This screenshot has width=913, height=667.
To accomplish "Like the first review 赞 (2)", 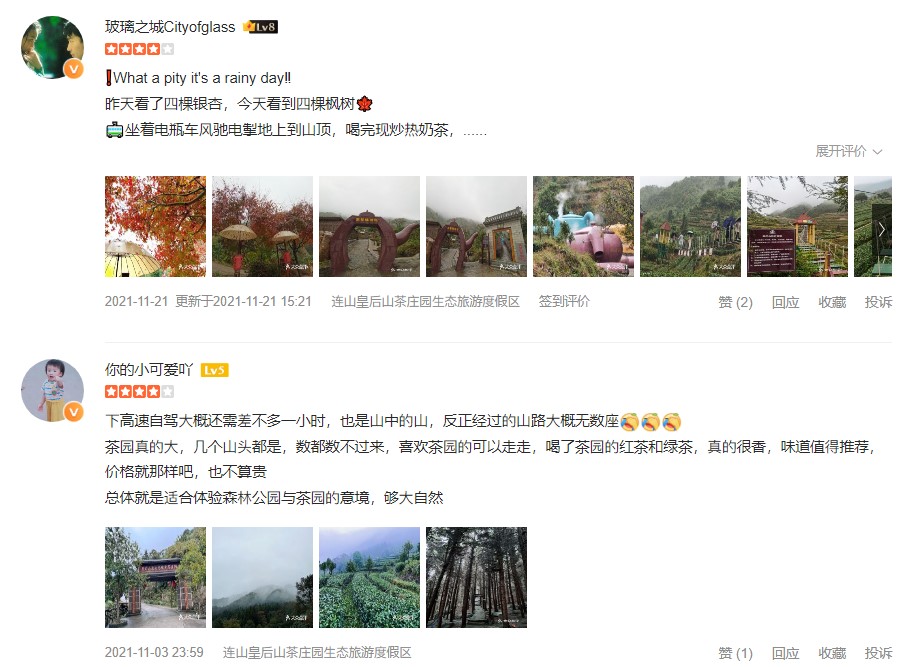I will pos(735,302).
